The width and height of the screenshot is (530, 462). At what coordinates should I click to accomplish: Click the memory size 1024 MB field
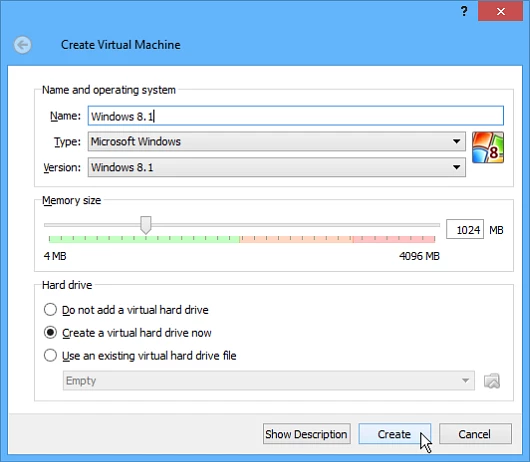(x=465, y=230)
